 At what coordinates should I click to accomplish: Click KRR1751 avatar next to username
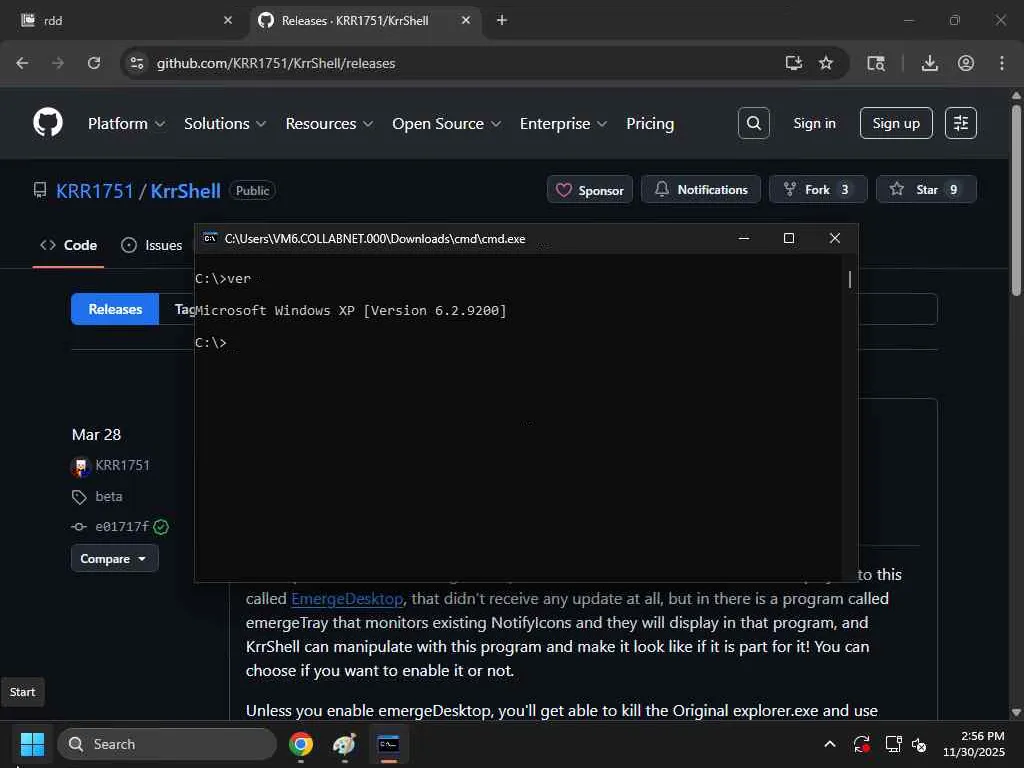click(x=80, y=466)
